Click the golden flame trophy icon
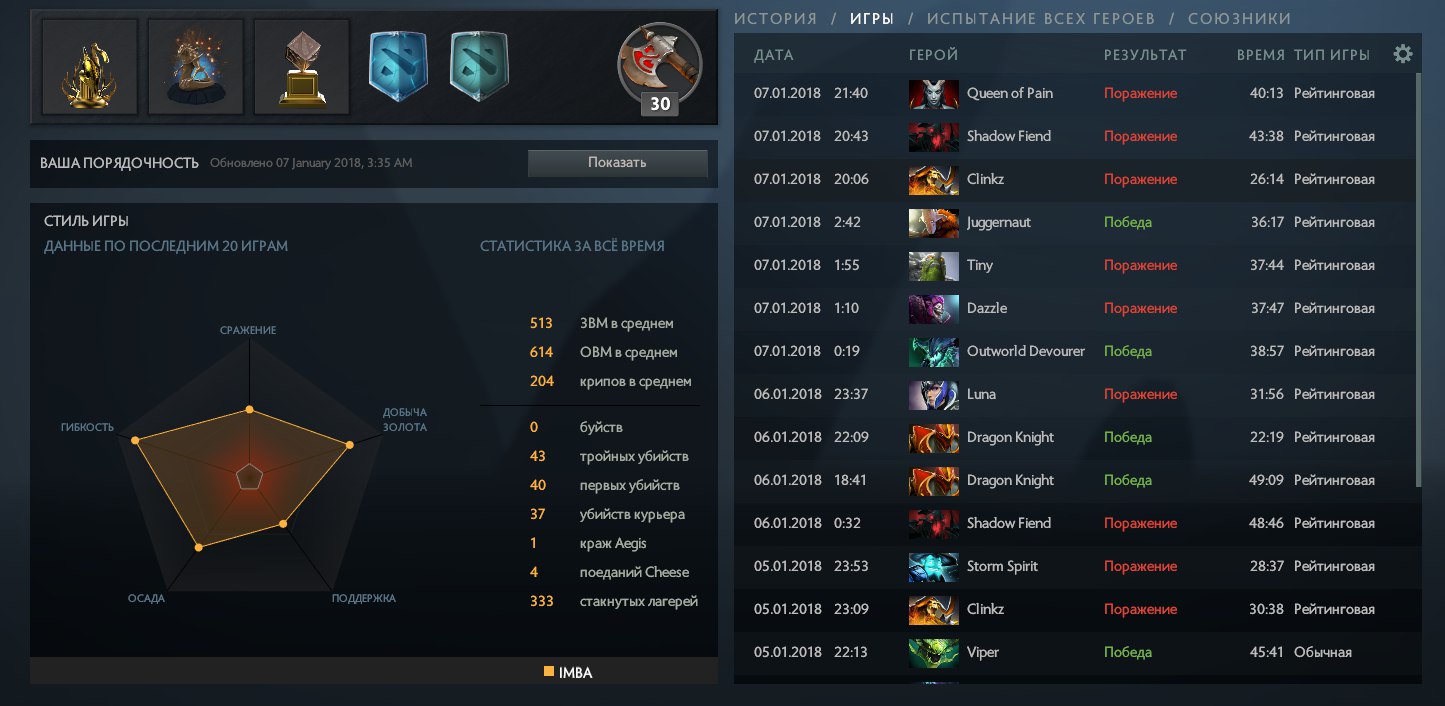 point(90,67)
